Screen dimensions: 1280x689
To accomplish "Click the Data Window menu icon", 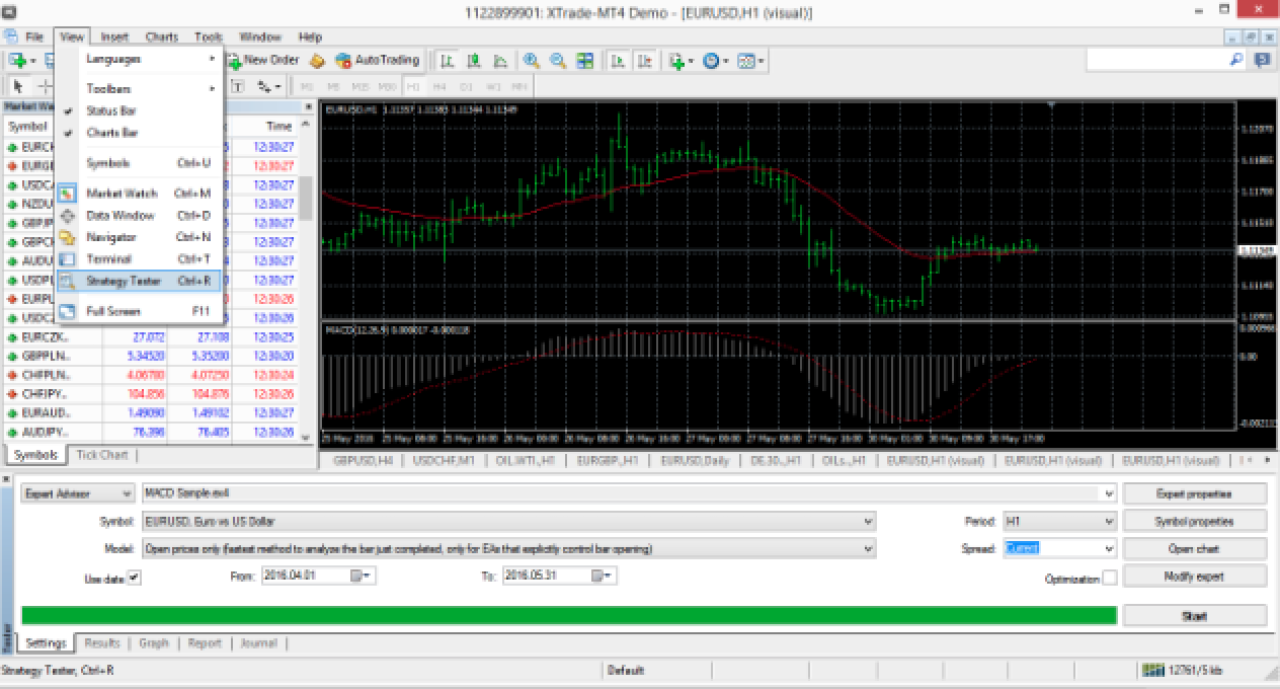I will [x=67, y=215].
